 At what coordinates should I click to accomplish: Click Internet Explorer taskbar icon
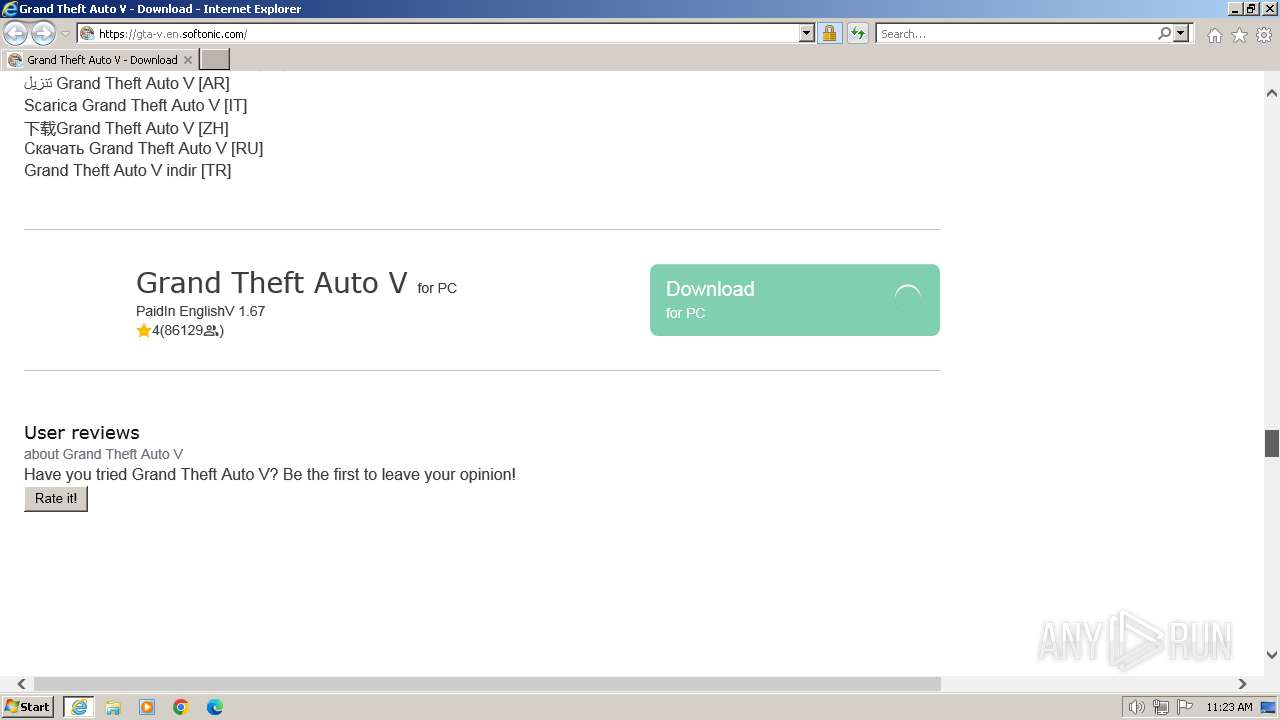click(x=79, y=707)
